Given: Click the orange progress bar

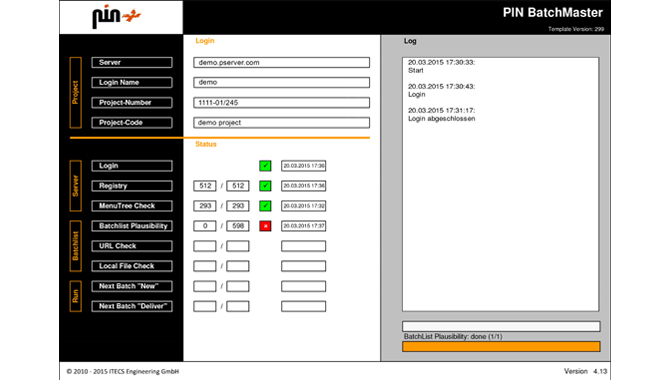Looking at the screenshot, I should pyautogui.click(x=501, y=346).
